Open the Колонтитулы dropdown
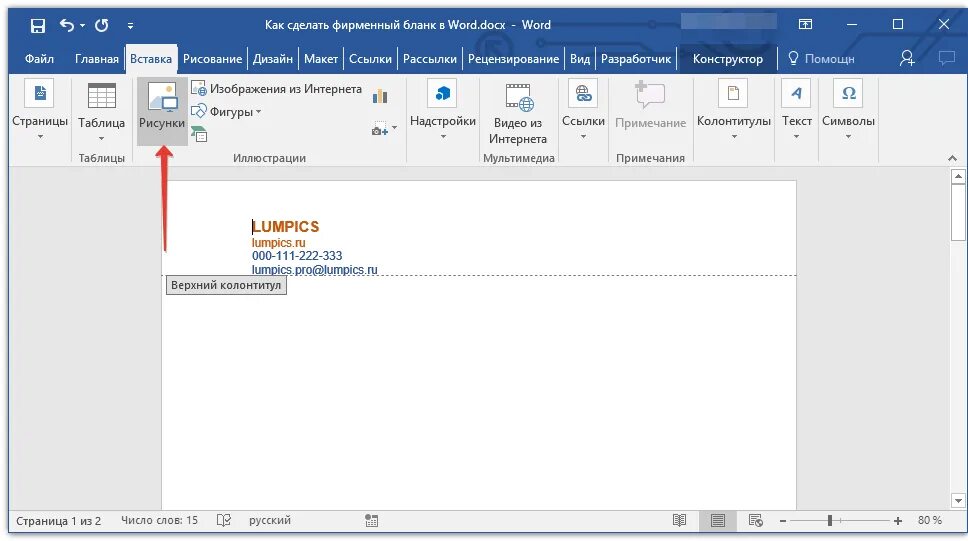 pos(733,111)
